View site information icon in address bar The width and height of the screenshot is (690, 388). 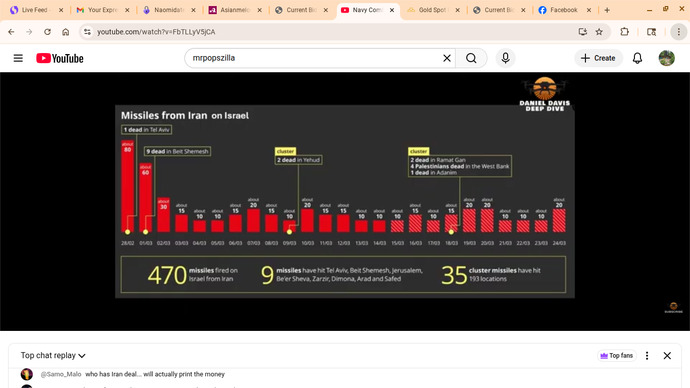pyautogui.click(x=88, y=32)
